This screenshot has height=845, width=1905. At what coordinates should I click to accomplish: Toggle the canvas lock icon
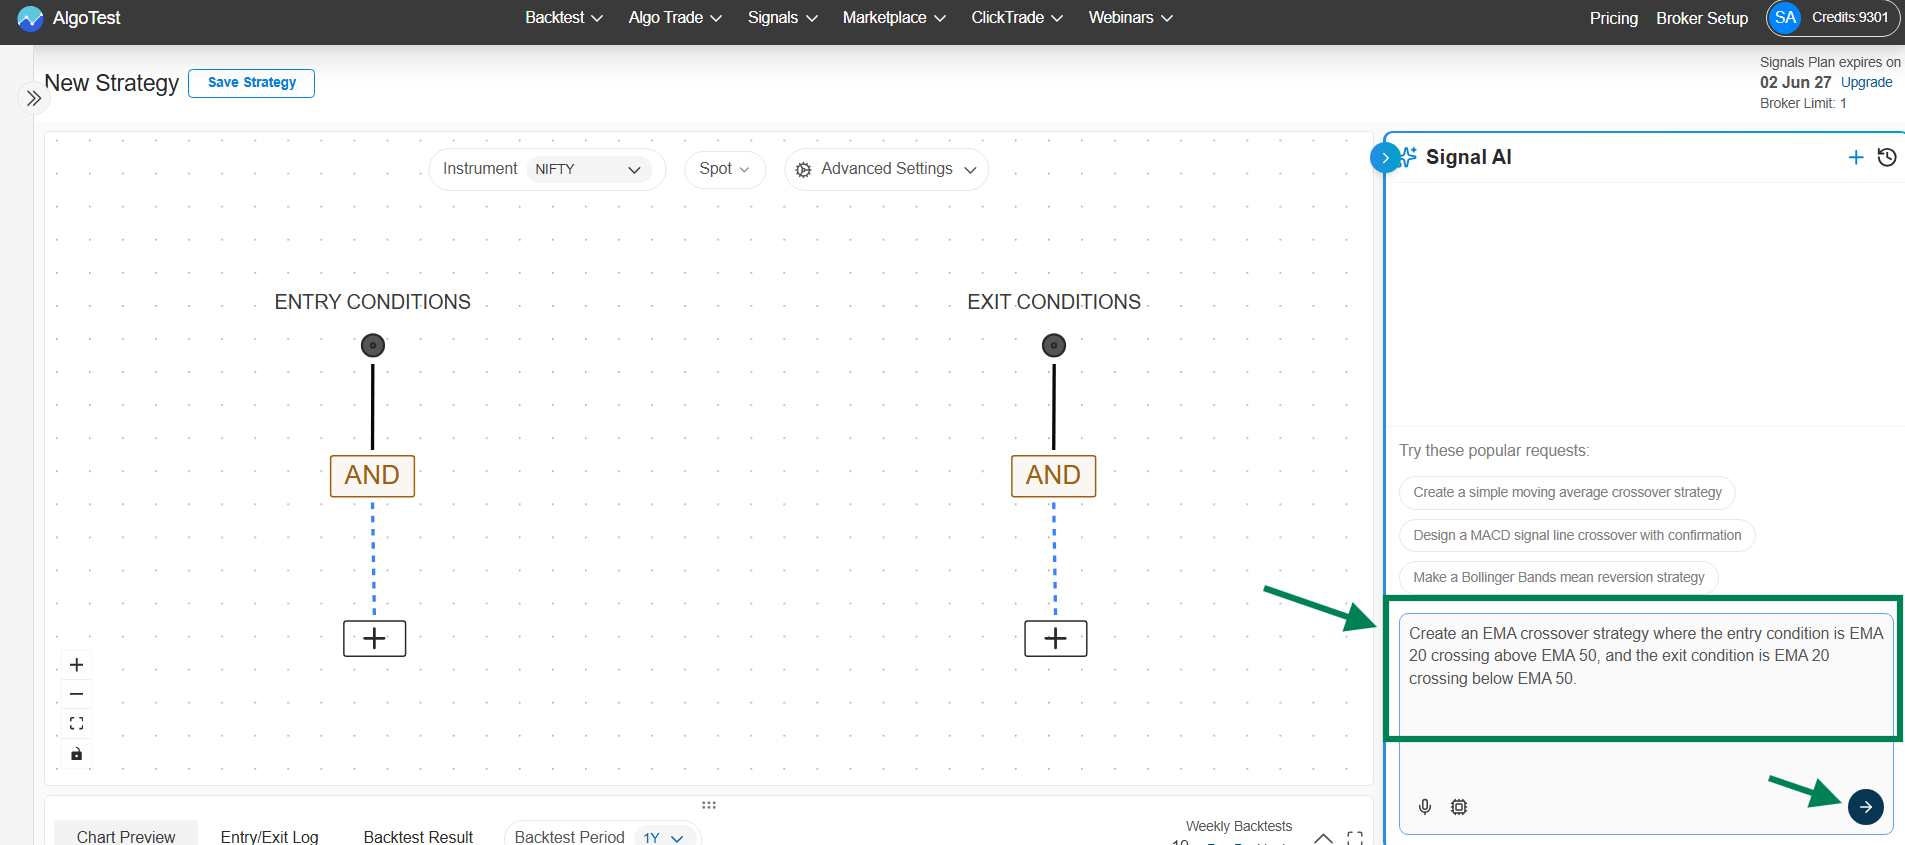77,754
